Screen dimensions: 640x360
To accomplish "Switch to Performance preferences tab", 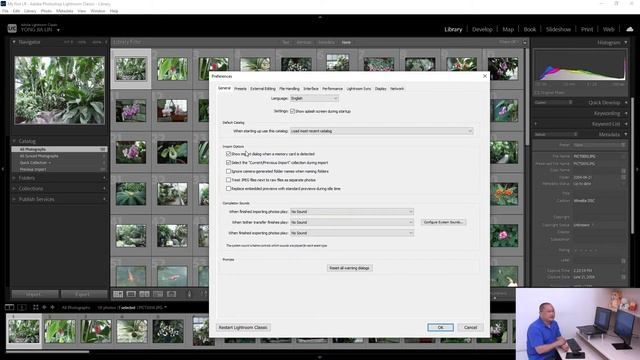I will (333, 89).
